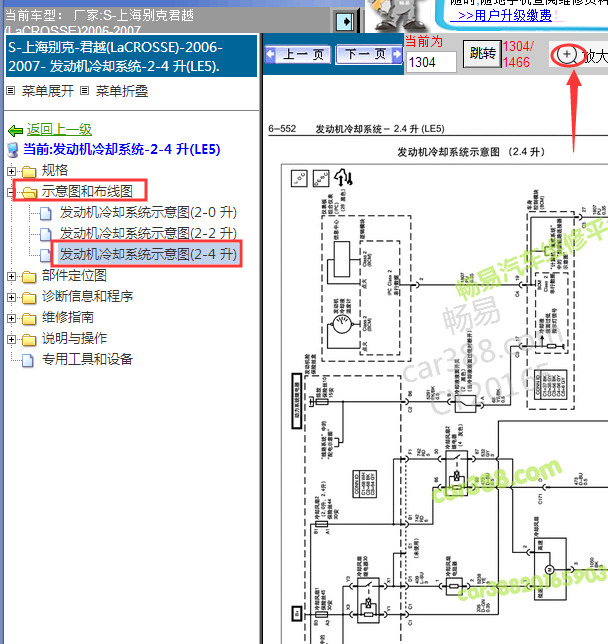Click the page icon beside 2-0 升 entry
Viewport: 608px width, 644px height.
46,214
